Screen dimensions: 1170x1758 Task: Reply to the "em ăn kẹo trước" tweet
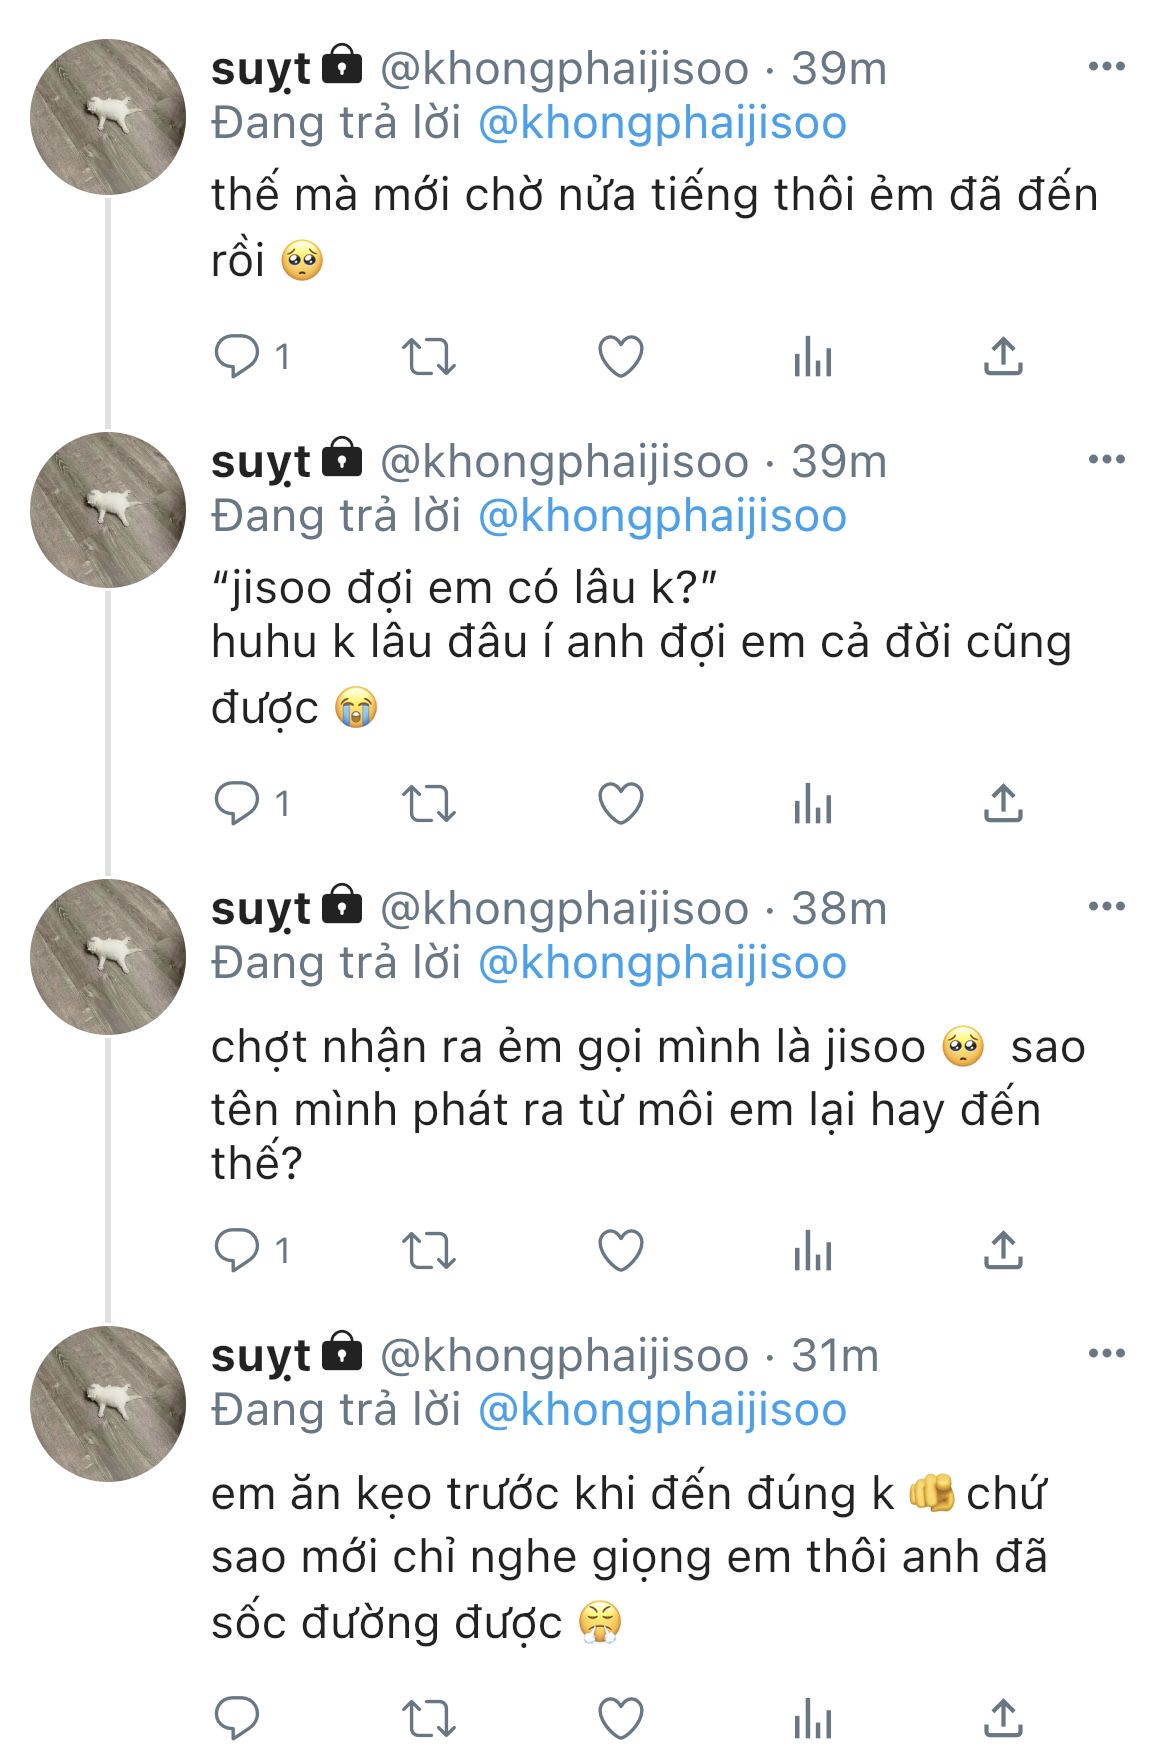237,1718
